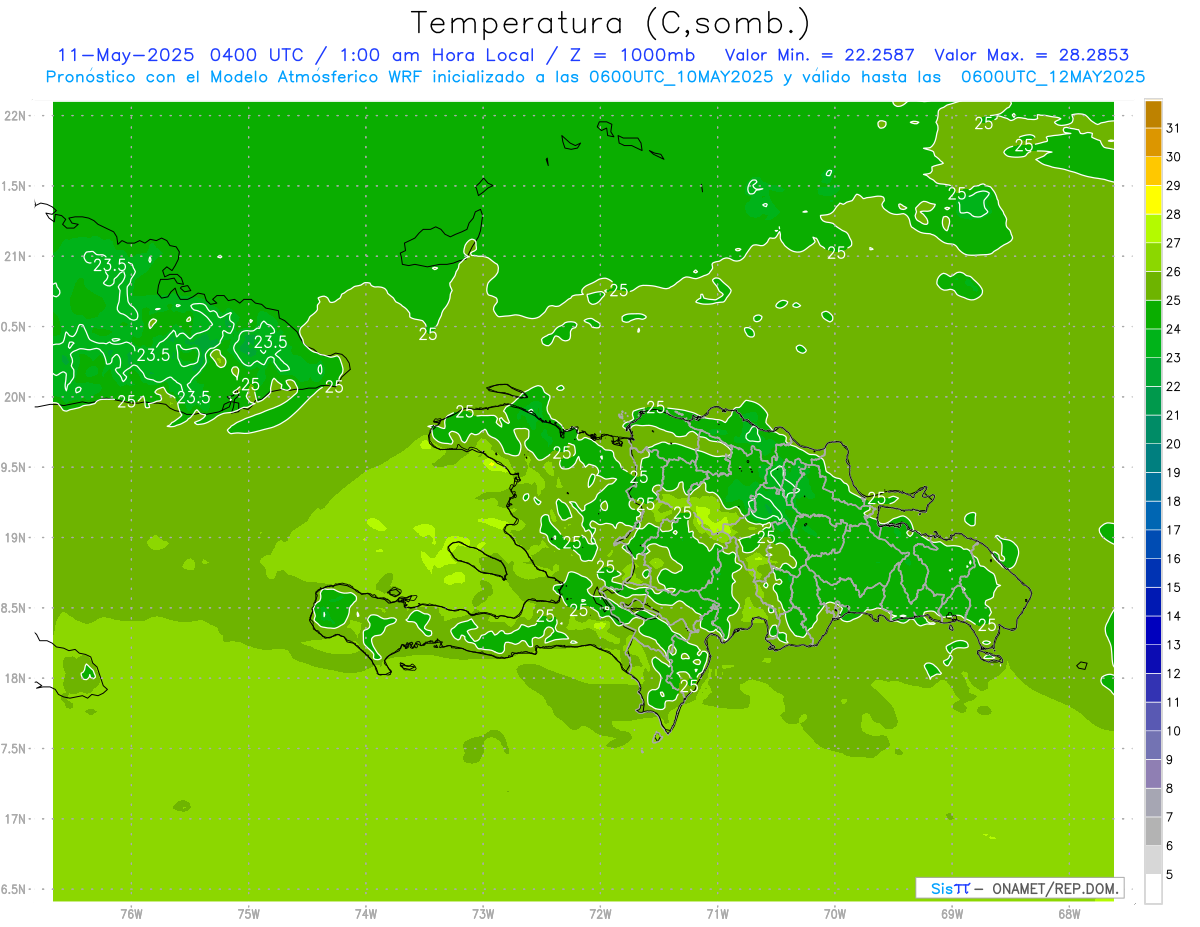The width and height of the screenshot is (1200, 927).
Task: Click the "75W" longitude axis label
Action: tap(249, 914)
